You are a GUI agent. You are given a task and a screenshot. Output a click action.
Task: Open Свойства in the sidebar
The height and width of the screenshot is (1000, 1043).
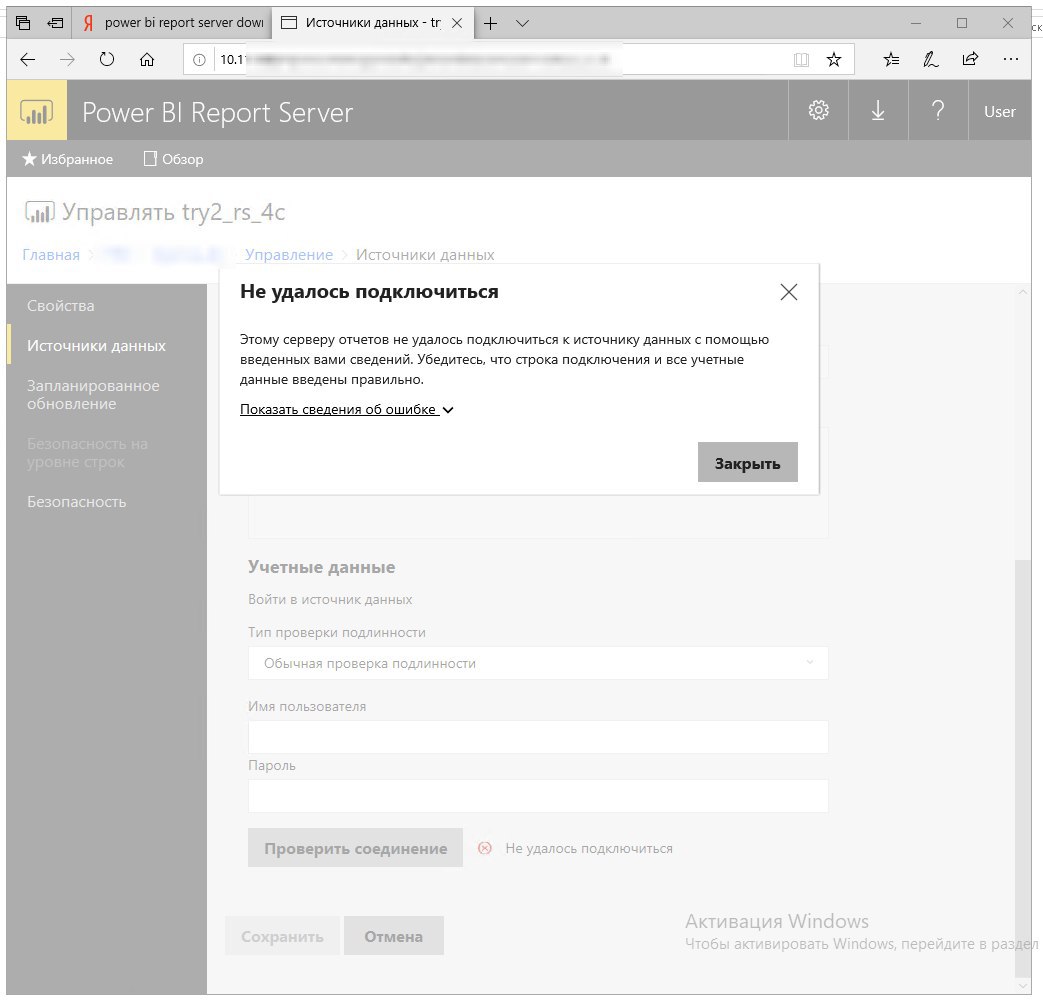[61, 306]
